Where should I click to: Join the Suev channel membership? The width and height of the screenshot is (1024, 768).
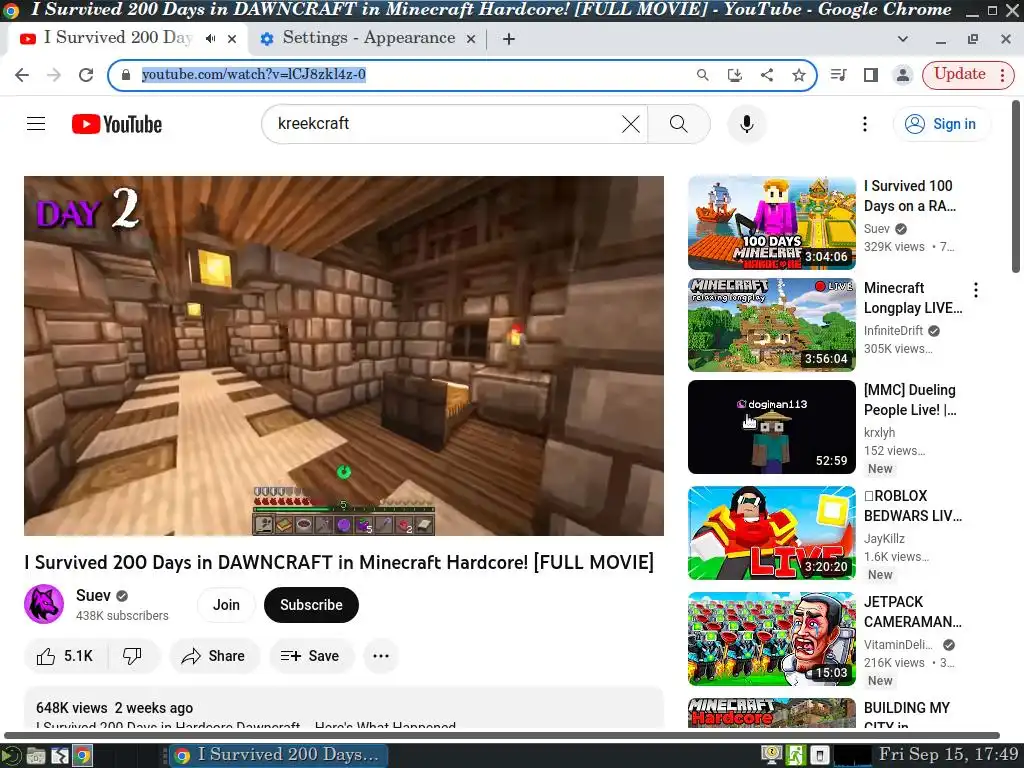click(226, 605)
